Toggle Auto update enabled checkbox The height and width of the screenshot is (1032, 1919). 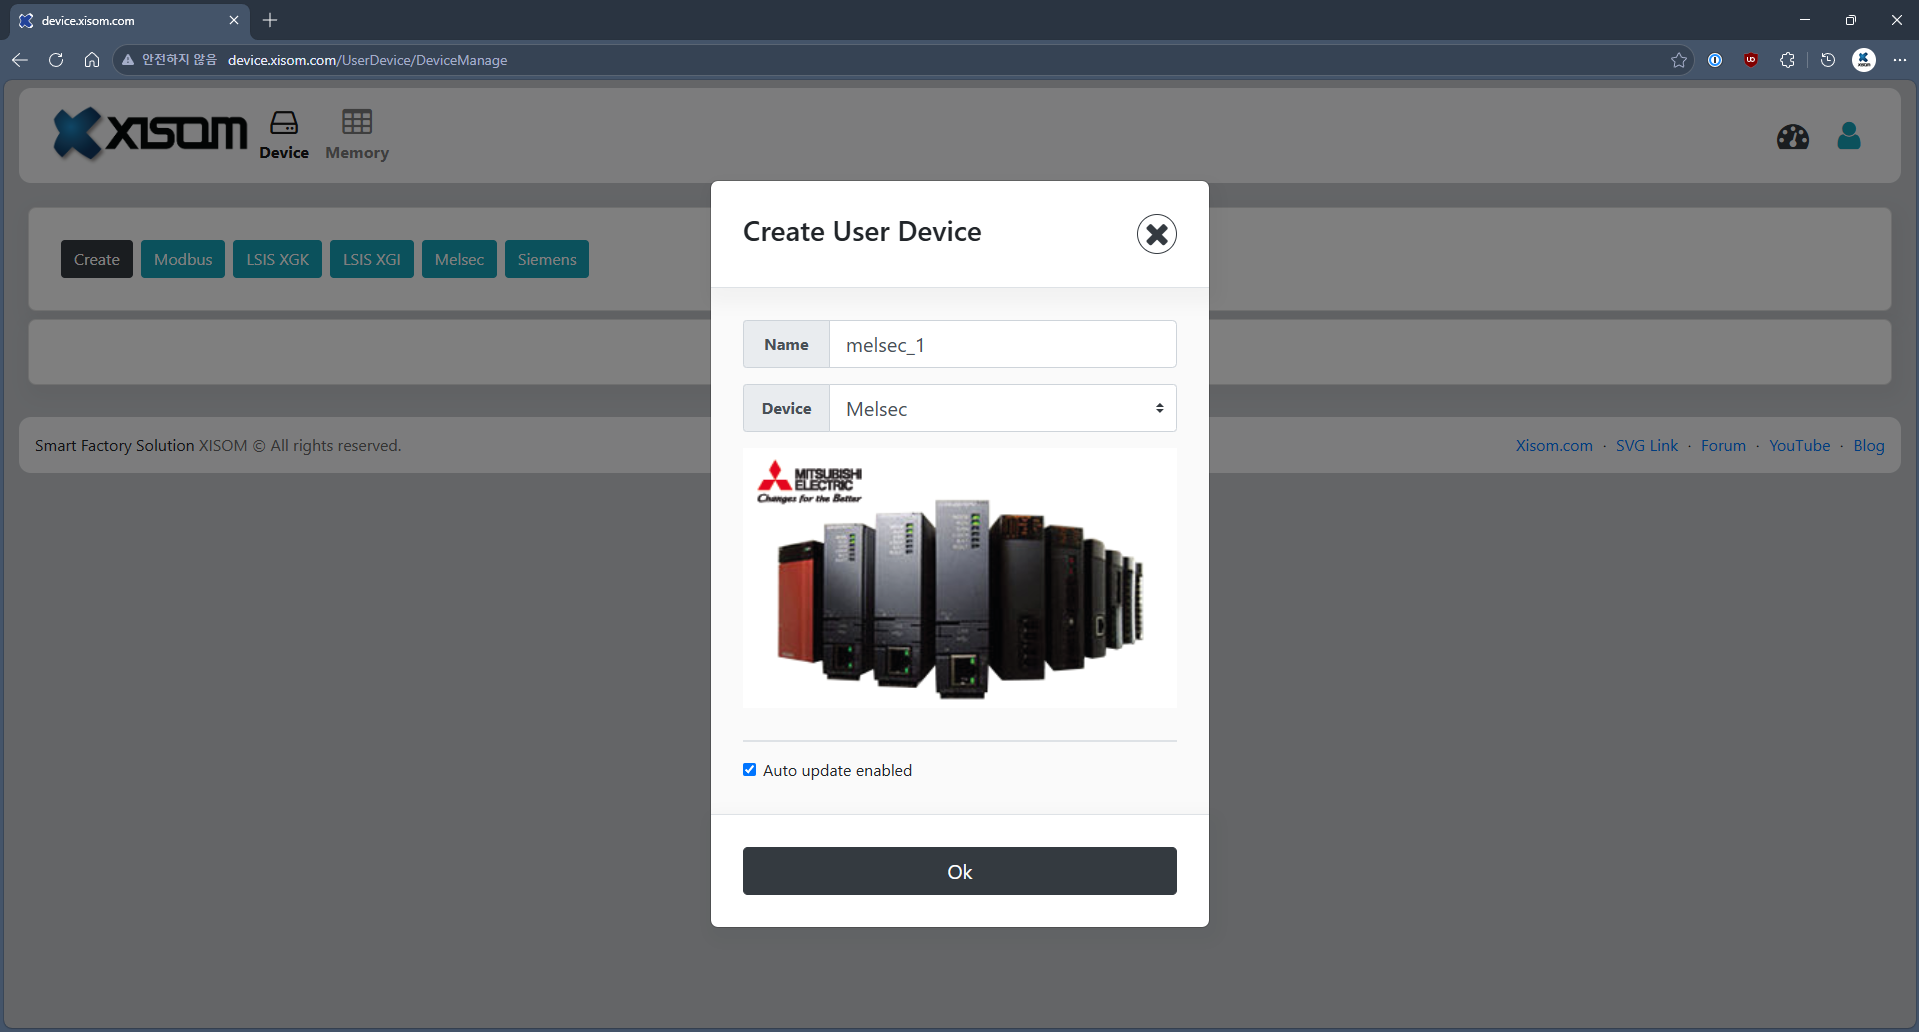(749, 770)
